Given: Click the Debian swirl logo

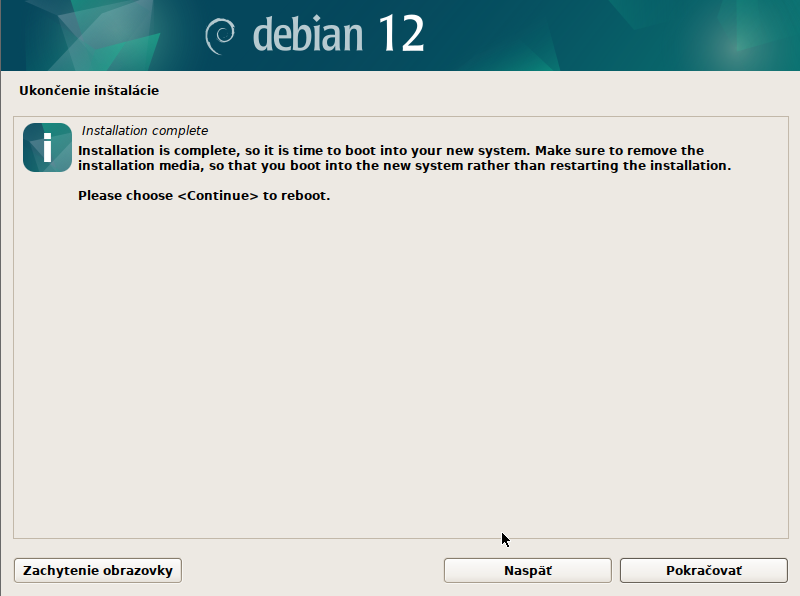Looking at the screenshot, I should click(220, 36).
